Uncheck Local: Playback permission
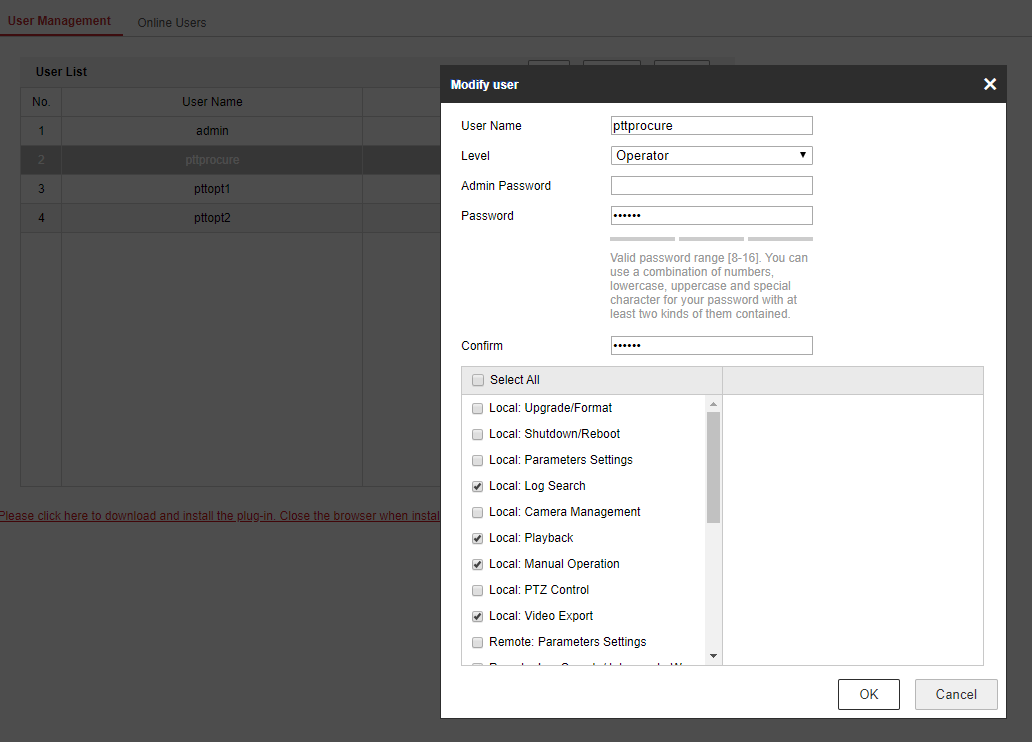The image size is (1032, 742). coord(478,539)
